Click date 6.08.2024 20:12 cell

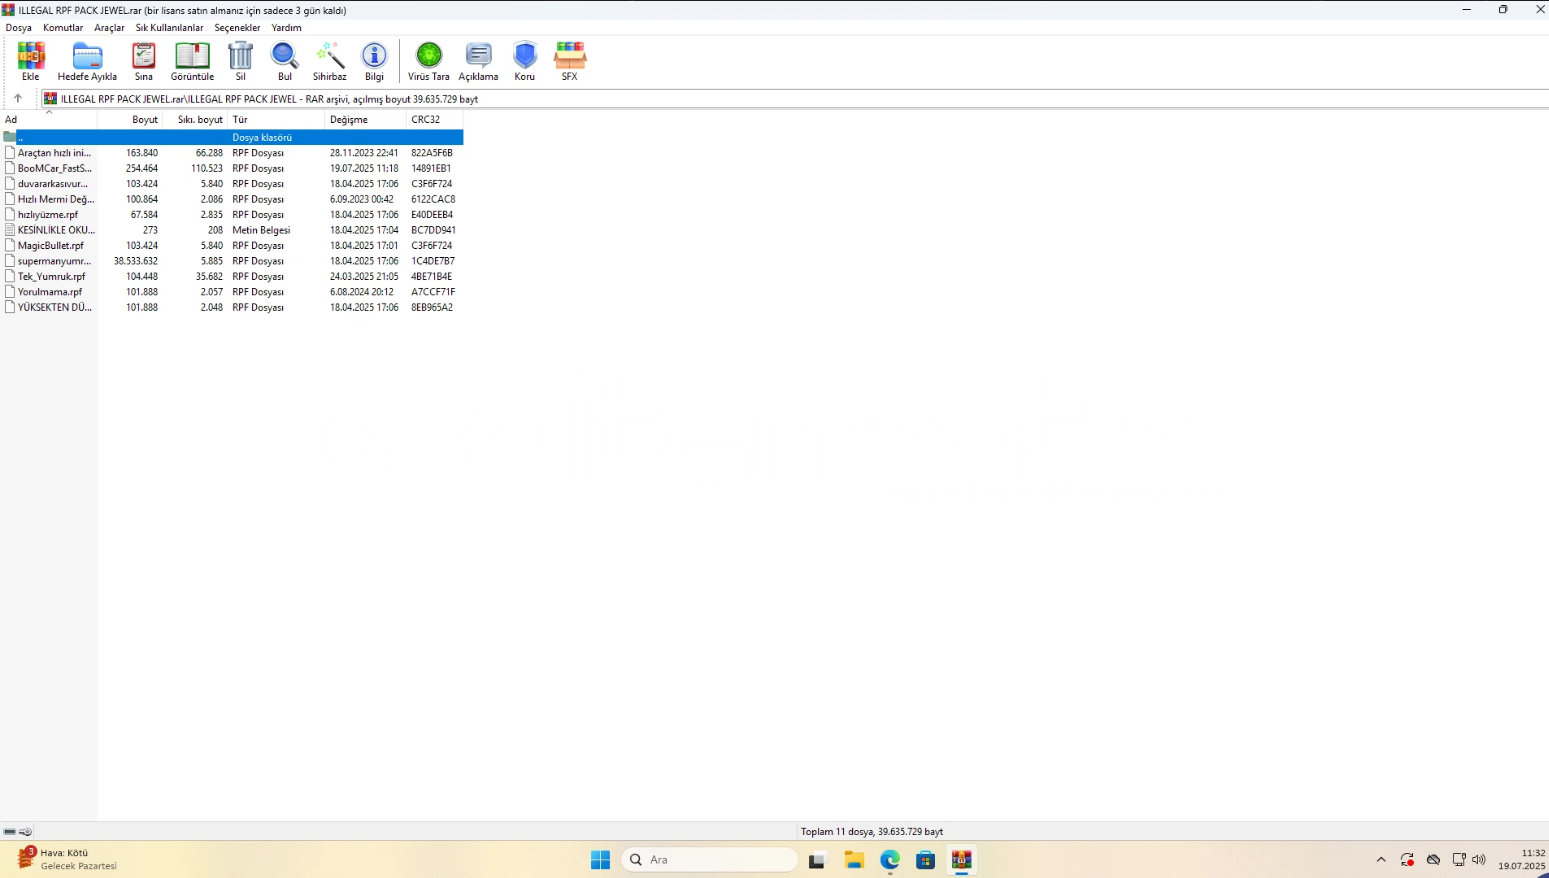(362, 292)
